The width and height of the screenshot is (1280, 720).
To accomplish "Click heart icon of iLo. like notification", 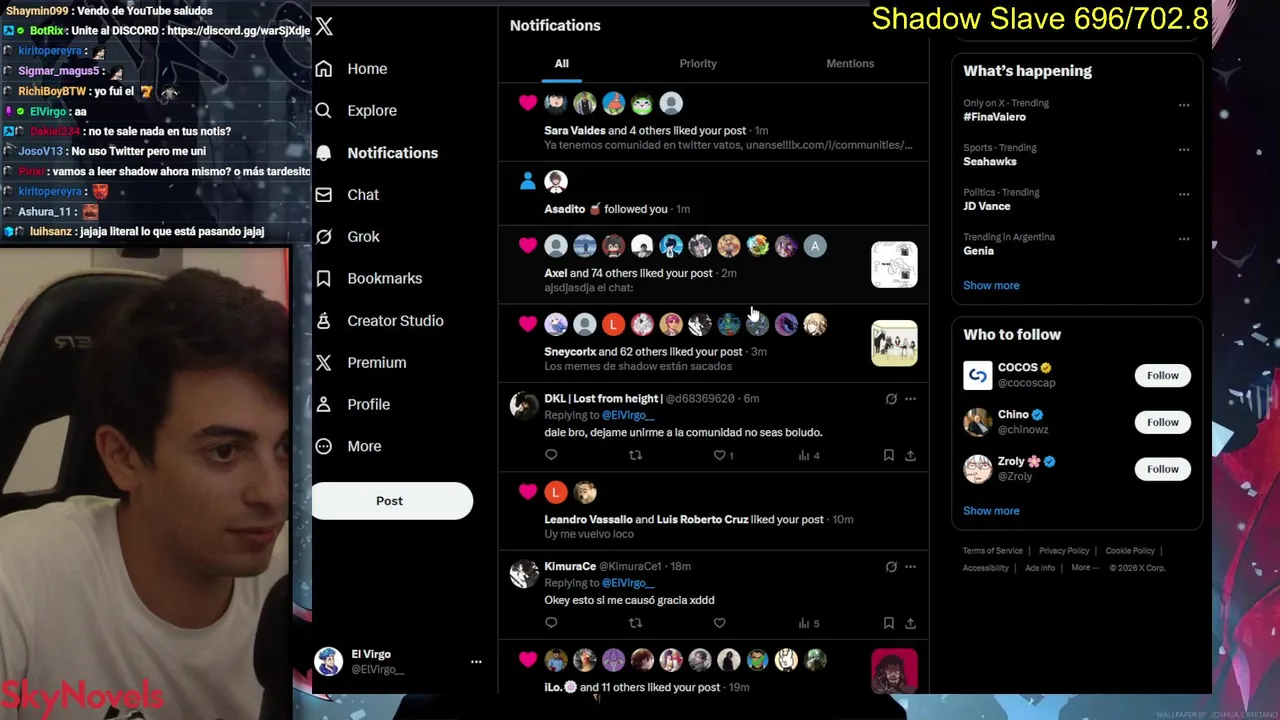I will [528, 660].
